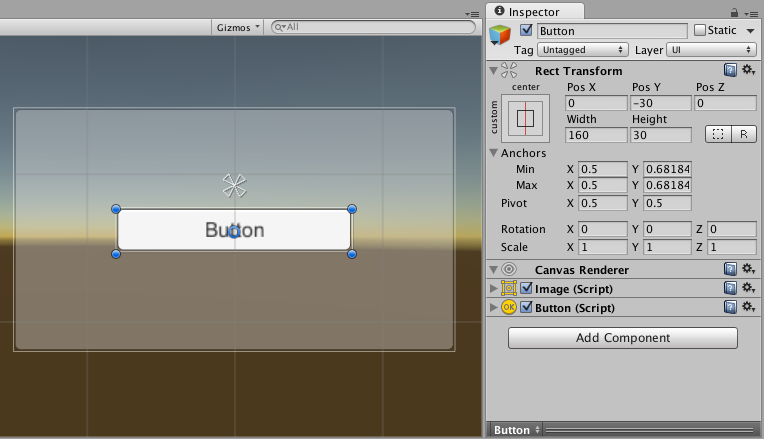Click the Button script OK icon
The height and width of the screenshot is (439, 764).
[x=509, y=307]
